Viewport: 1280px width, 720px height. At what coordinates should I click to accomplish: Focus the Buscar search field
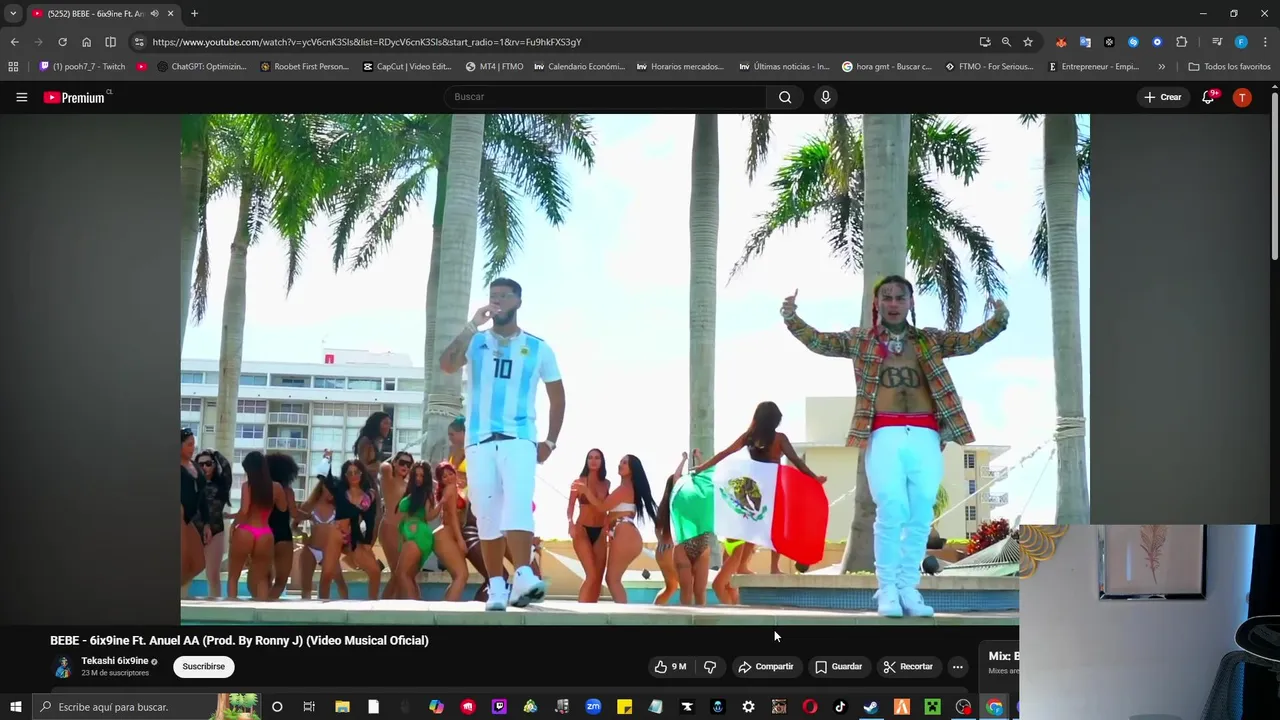point(605,97)
